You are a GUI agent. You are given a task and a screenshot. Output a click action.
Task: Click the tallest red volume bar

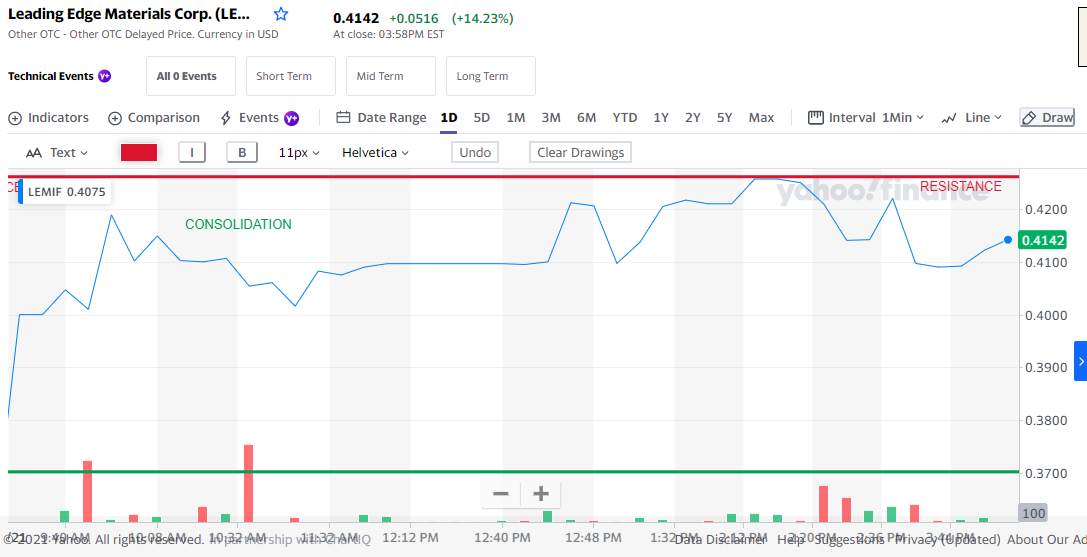(x=248, y=483)
